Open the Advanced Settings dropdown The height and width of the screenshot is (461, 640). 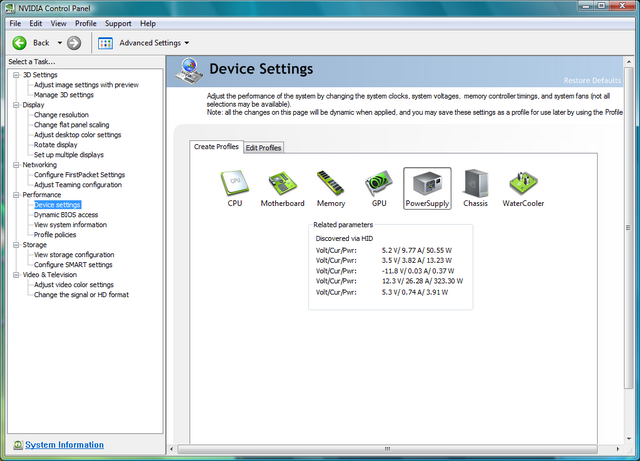click(x=187, y=43)
